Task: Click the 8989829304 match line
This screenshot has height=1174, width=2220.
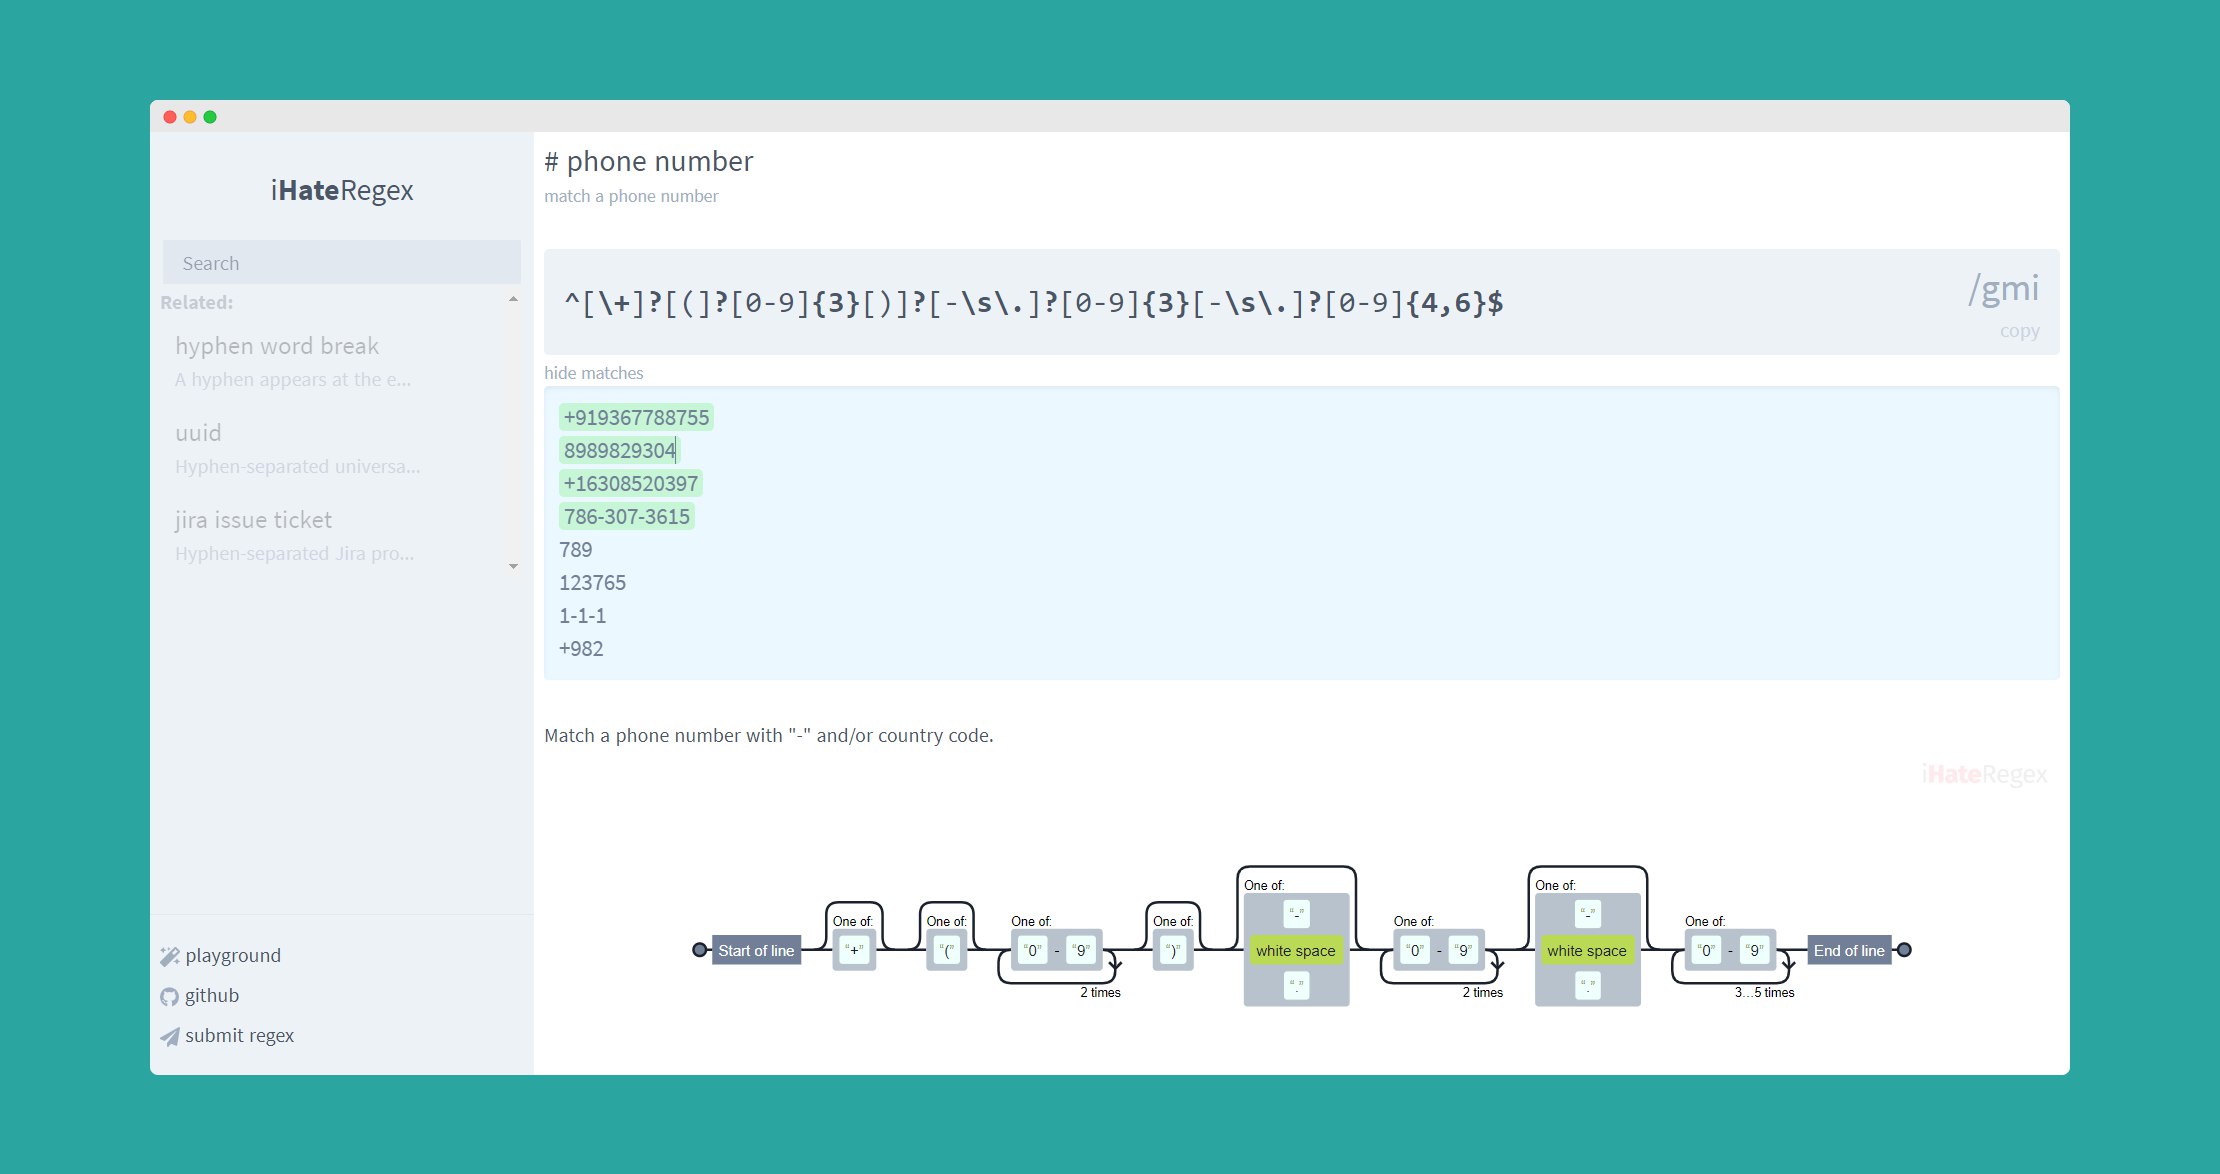Action: click(619, 451)
